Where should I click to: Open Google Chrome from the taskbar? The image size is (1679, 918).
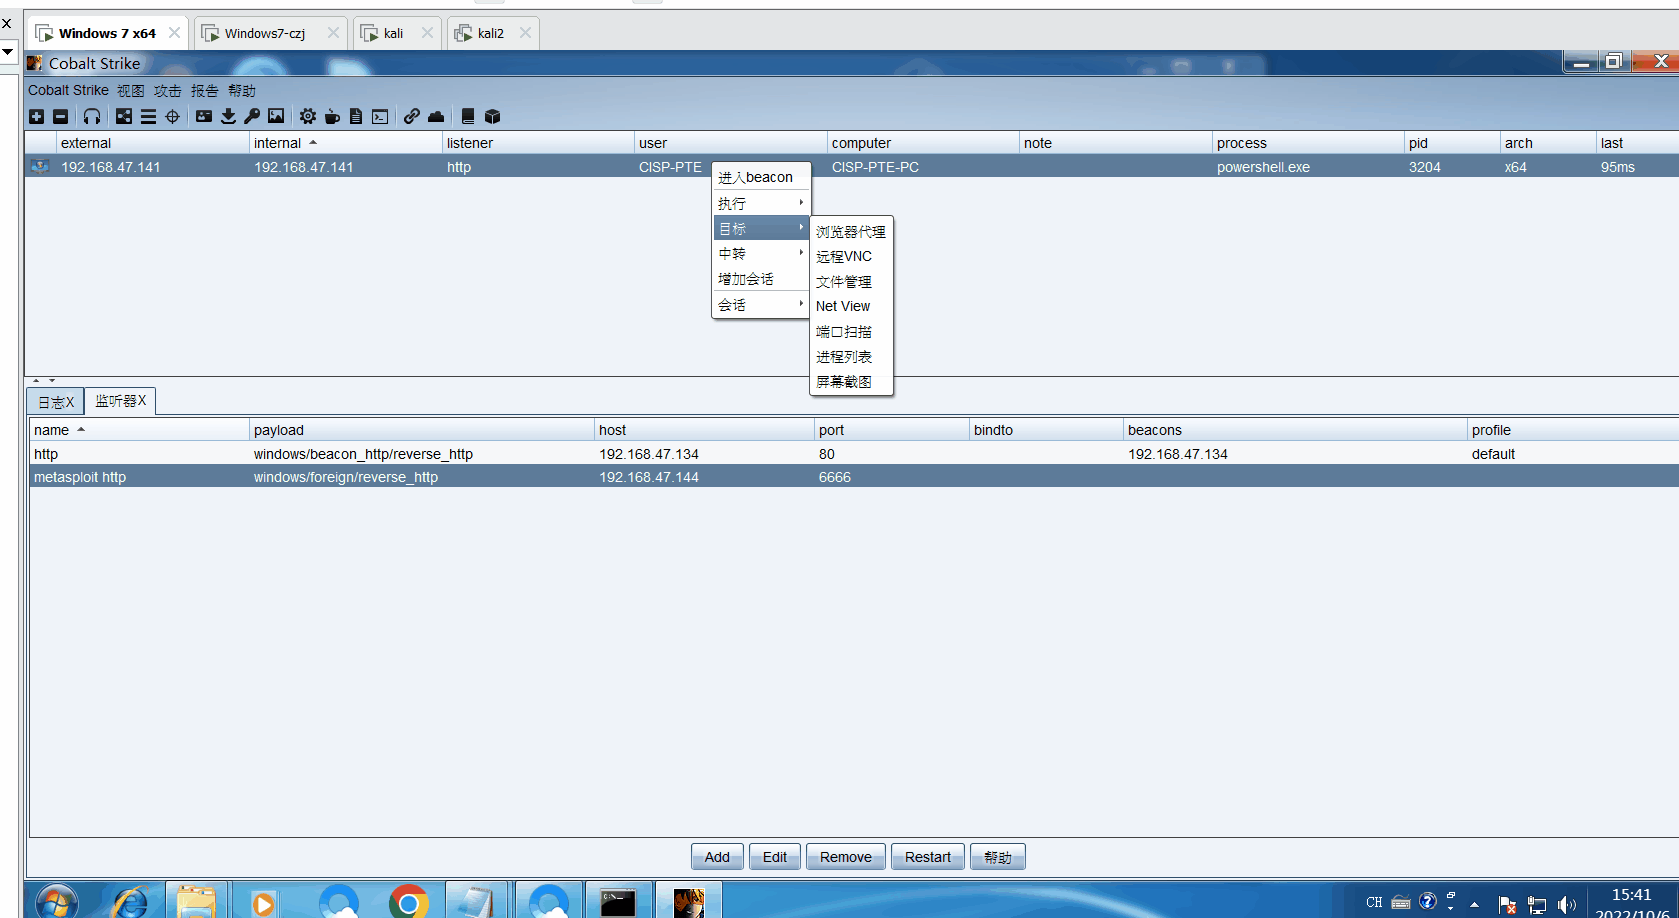[x=408, y=902]
